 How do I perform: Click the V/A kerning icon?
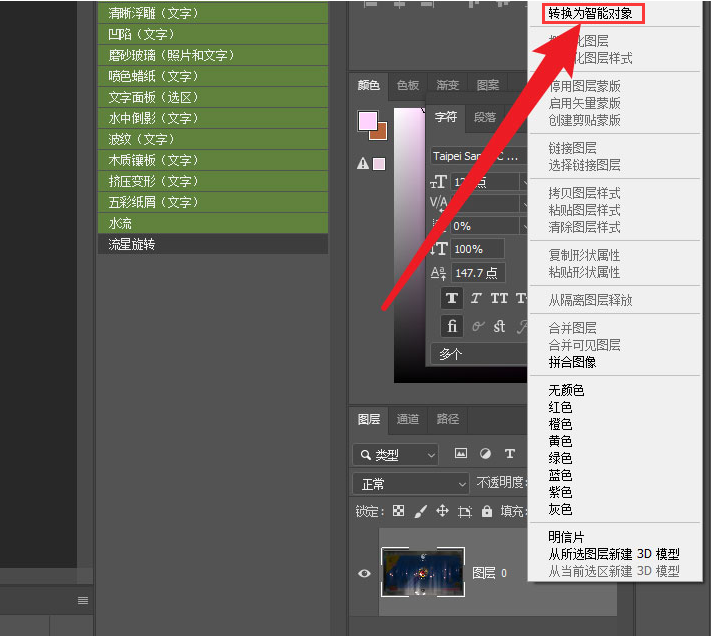[438, 203]
